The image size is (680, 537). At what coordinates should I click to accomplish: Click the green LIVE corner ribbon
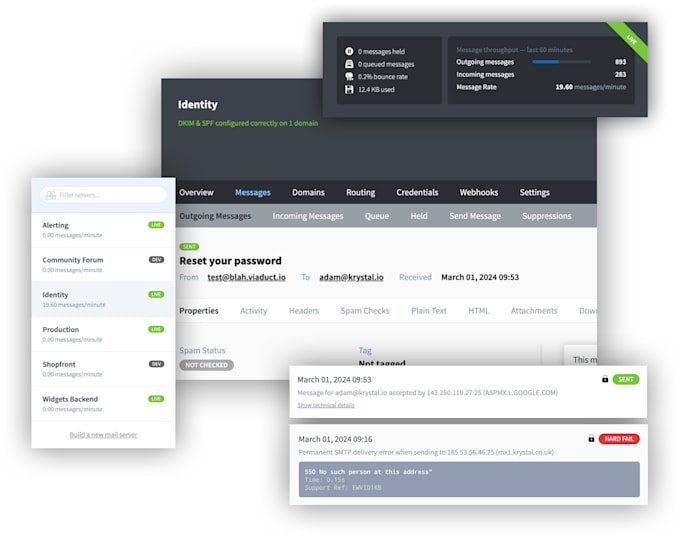[x=630, y=40]
